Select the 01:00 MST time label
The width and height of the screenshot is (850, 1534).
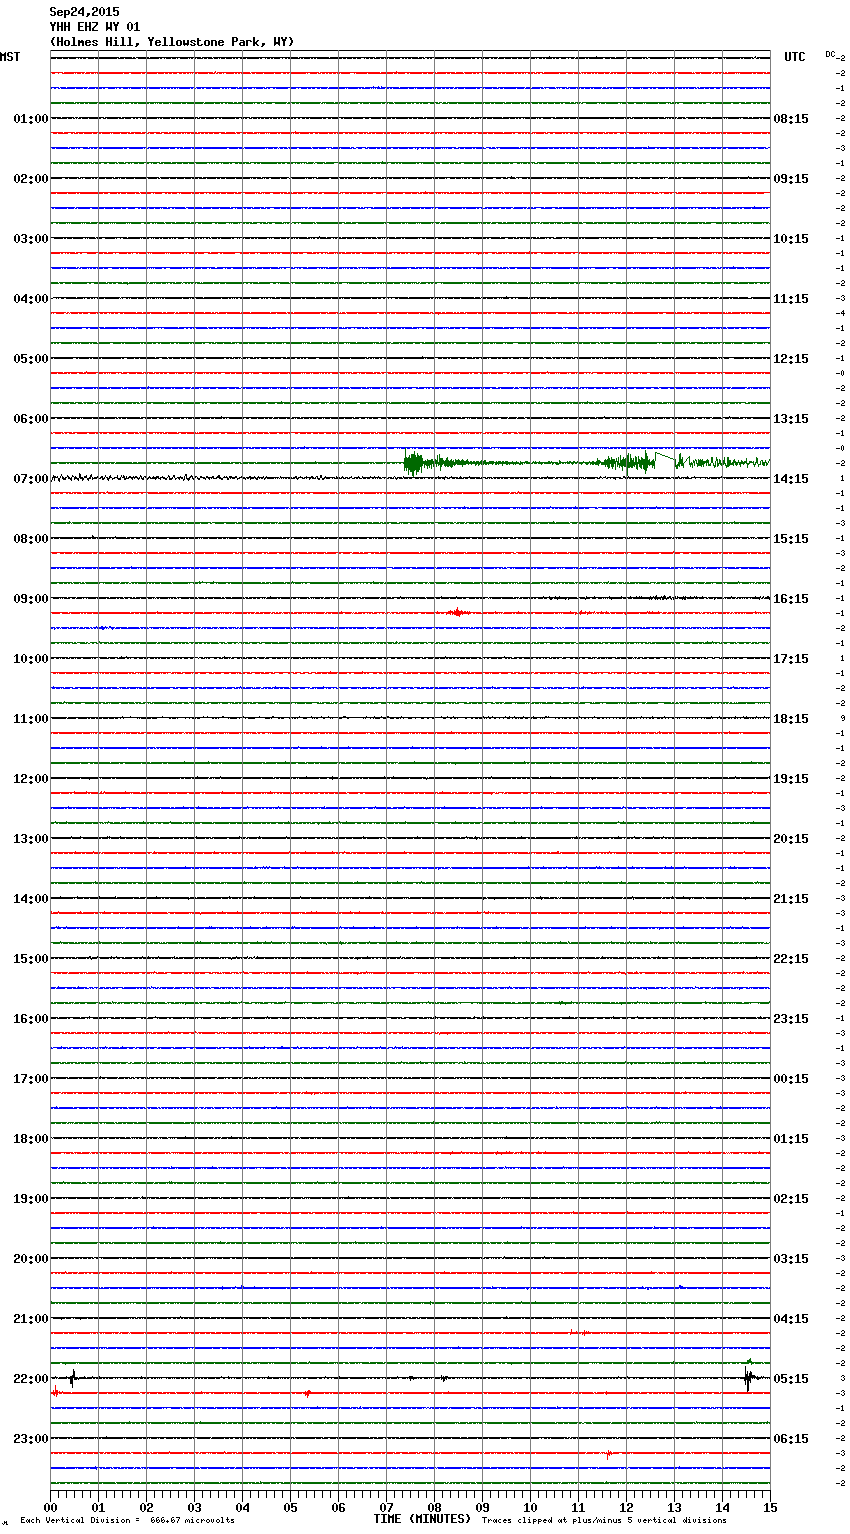click(x=31, y=119)
